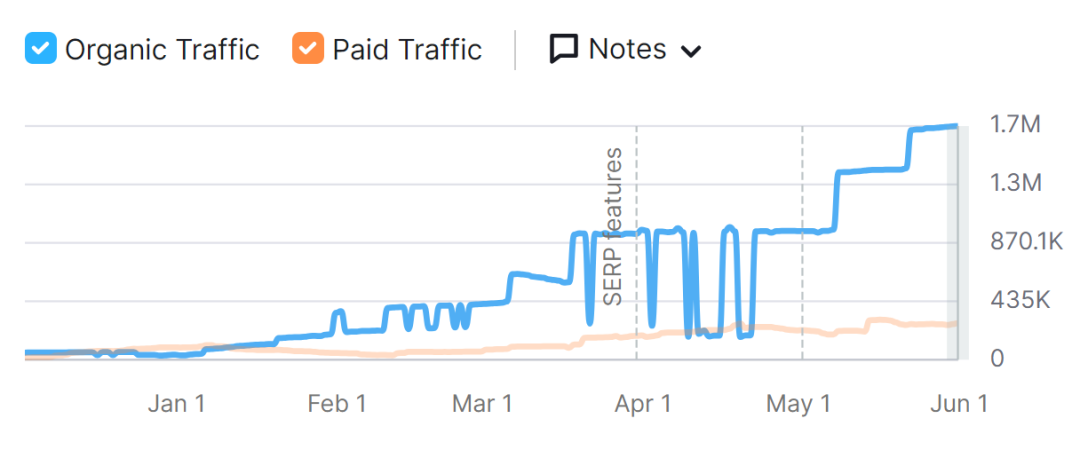Click the Organic Traffic legend label

[x=162, y=50]
